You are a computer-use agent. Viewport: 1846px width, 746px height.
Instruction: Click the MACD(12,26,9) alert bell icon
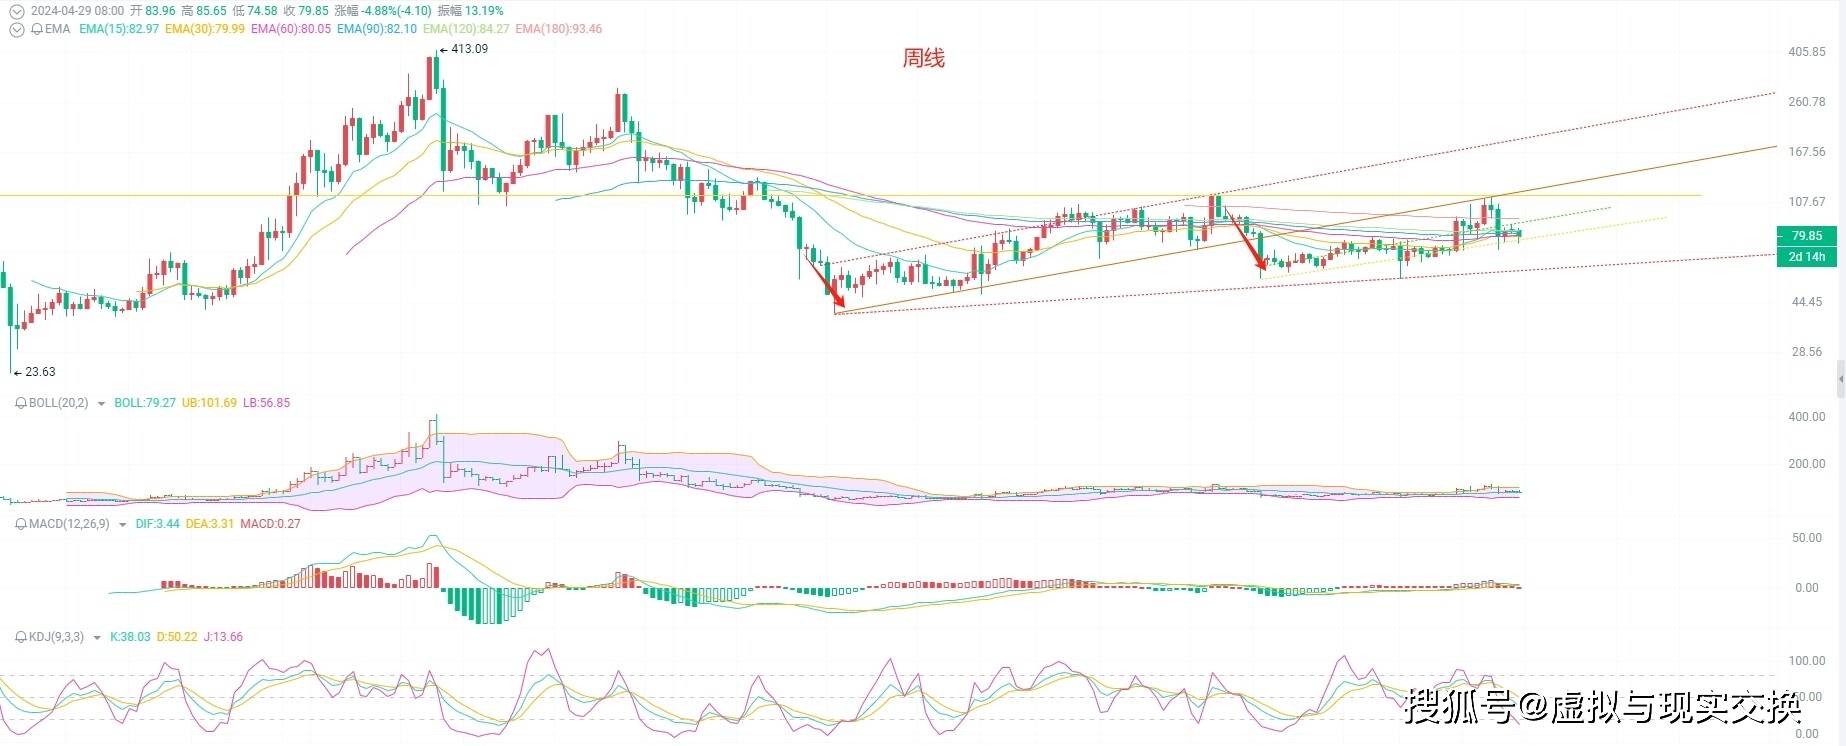pos(21,523)
